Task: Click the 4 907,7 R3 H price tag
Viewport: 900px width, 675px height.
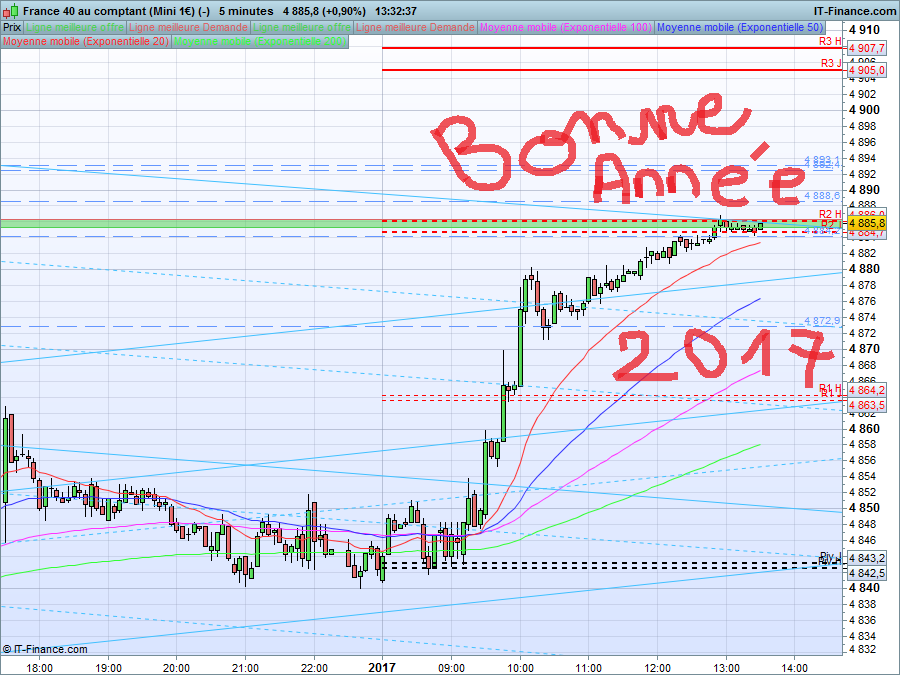Action: click(x=866, y=49)
